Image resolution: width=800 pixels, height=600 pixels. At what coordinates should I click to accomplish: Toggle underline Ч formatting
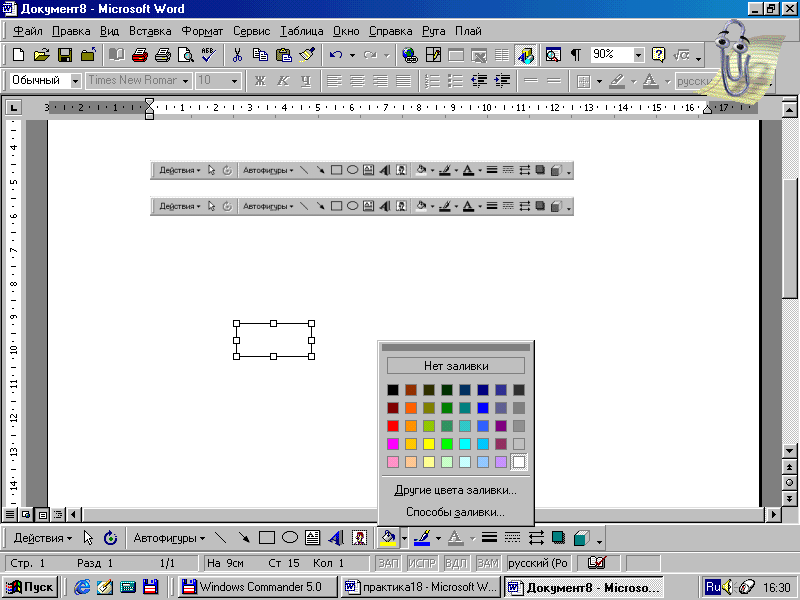point(306,81)
